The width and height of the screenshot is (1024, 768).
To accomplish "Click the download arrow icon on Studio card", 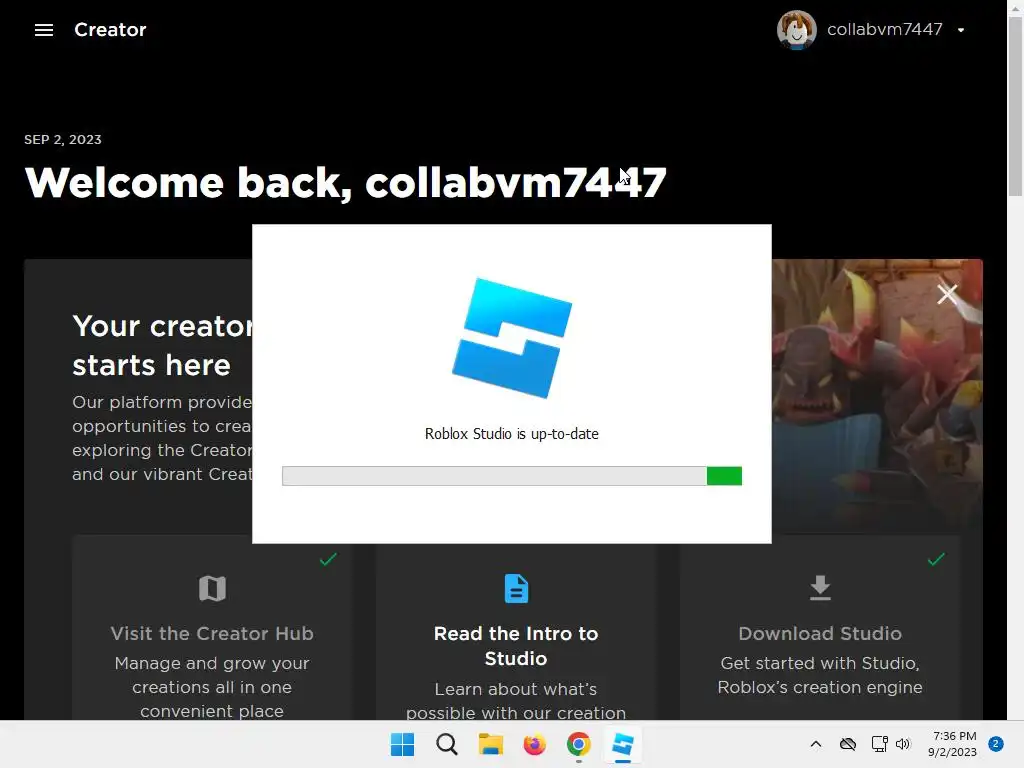I will point(820,588).
